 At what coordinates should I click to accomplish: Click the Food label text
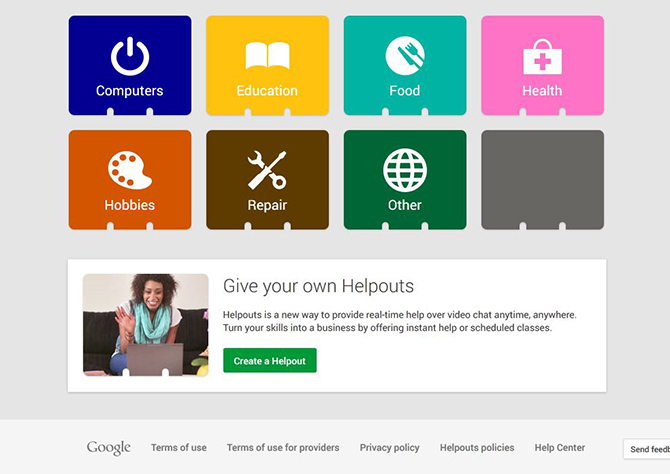405,91
